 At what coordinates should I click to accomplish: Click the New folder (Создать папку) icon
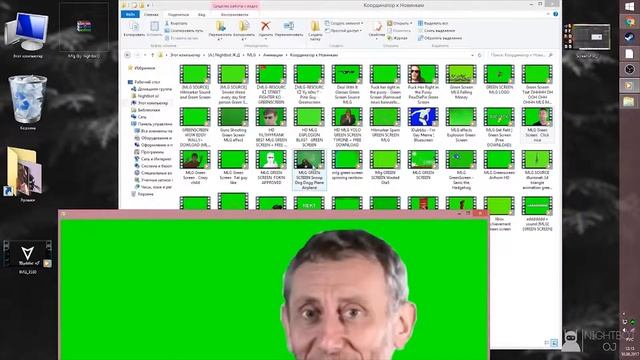[315, 26]
